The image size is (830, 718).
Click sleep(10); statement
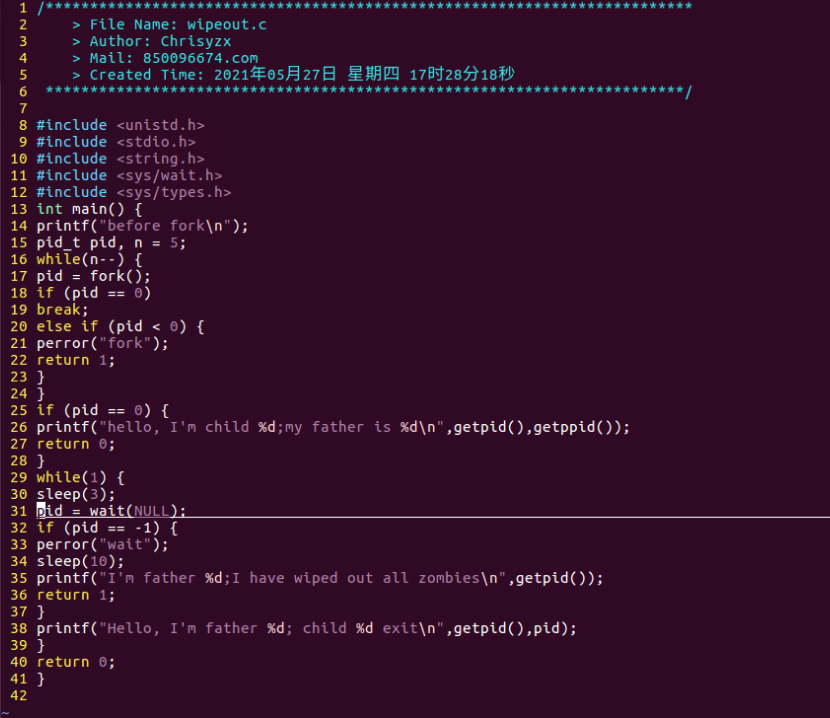click(80, 561)
